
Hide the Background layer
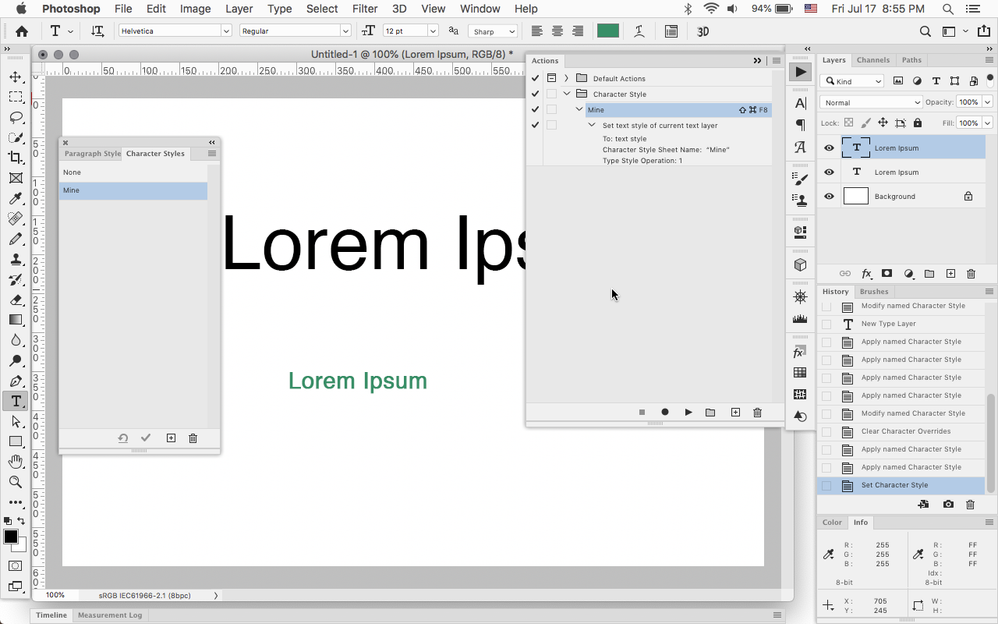coord(828,197)
